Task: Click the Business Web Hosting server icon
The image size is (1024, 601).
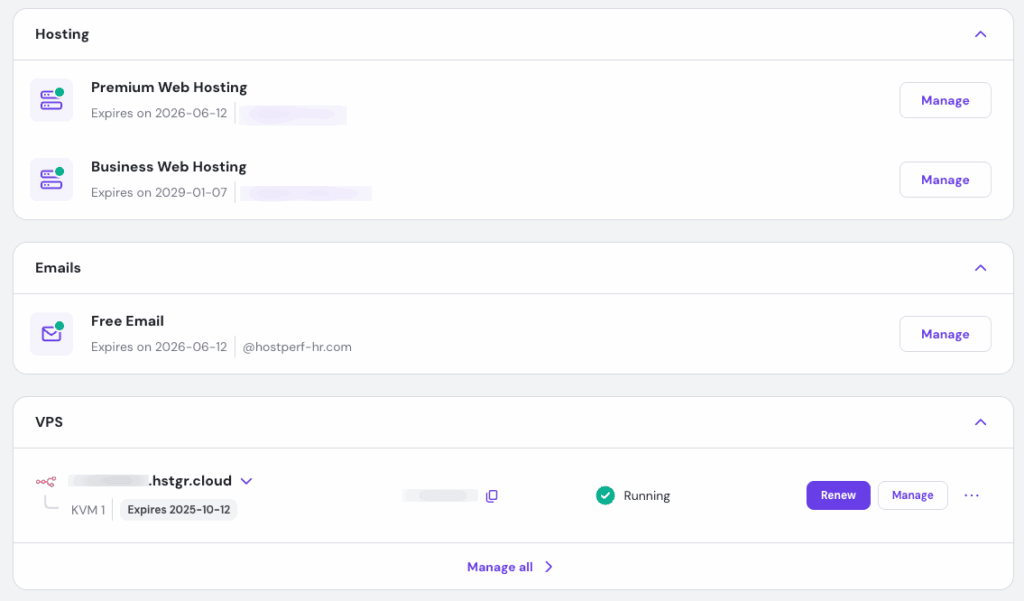Action: click(x=51, y=180)
